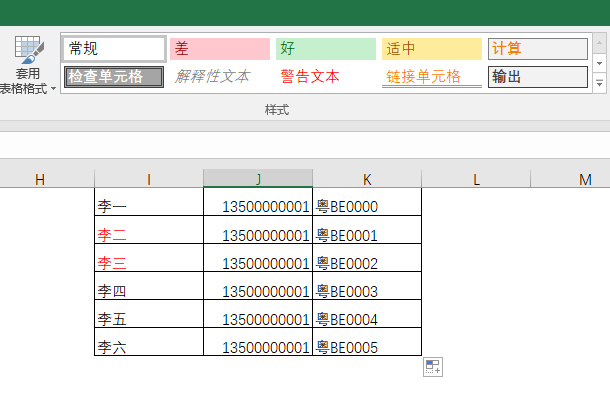Apply the 差 (bad) cell style
The image size is (610, 394).
tap(220, 49)
